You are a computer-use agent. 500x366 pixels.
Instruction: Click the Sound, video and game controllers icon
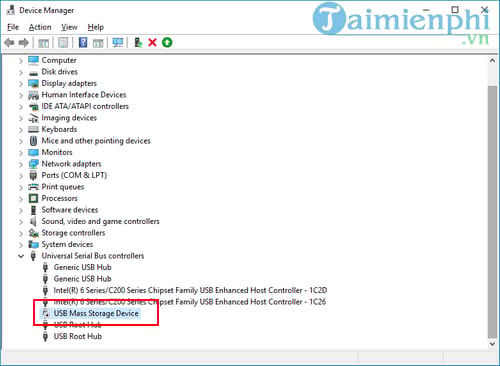[33, 221]
